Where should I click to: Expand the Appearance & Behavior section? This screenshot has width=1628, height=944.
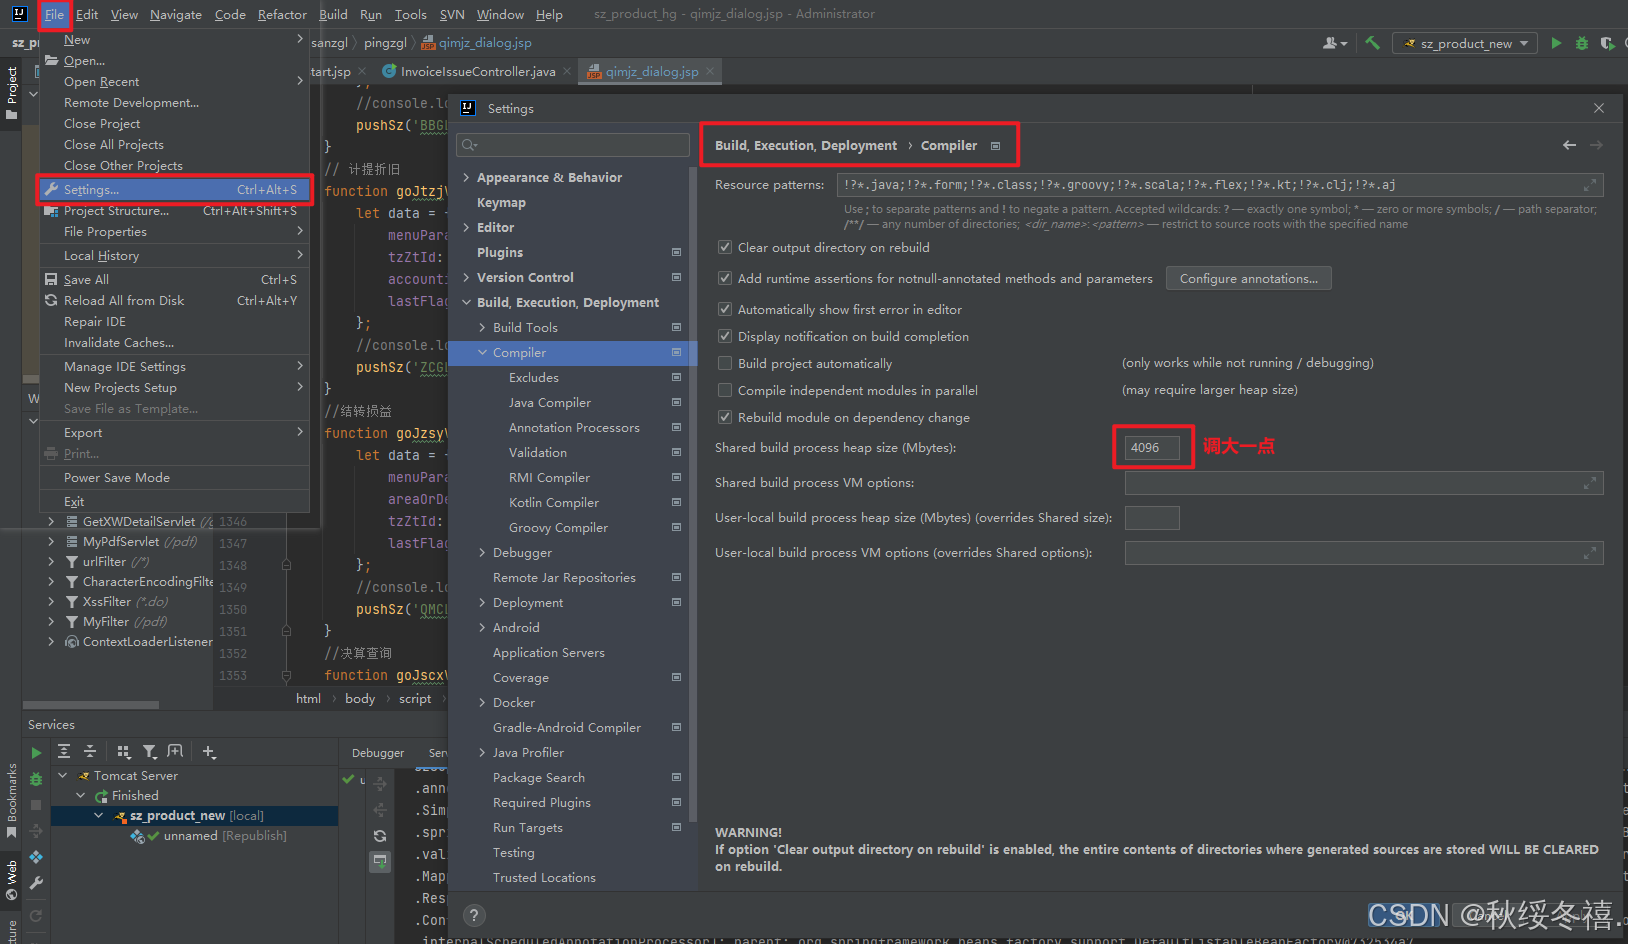(x=467, y=177)
